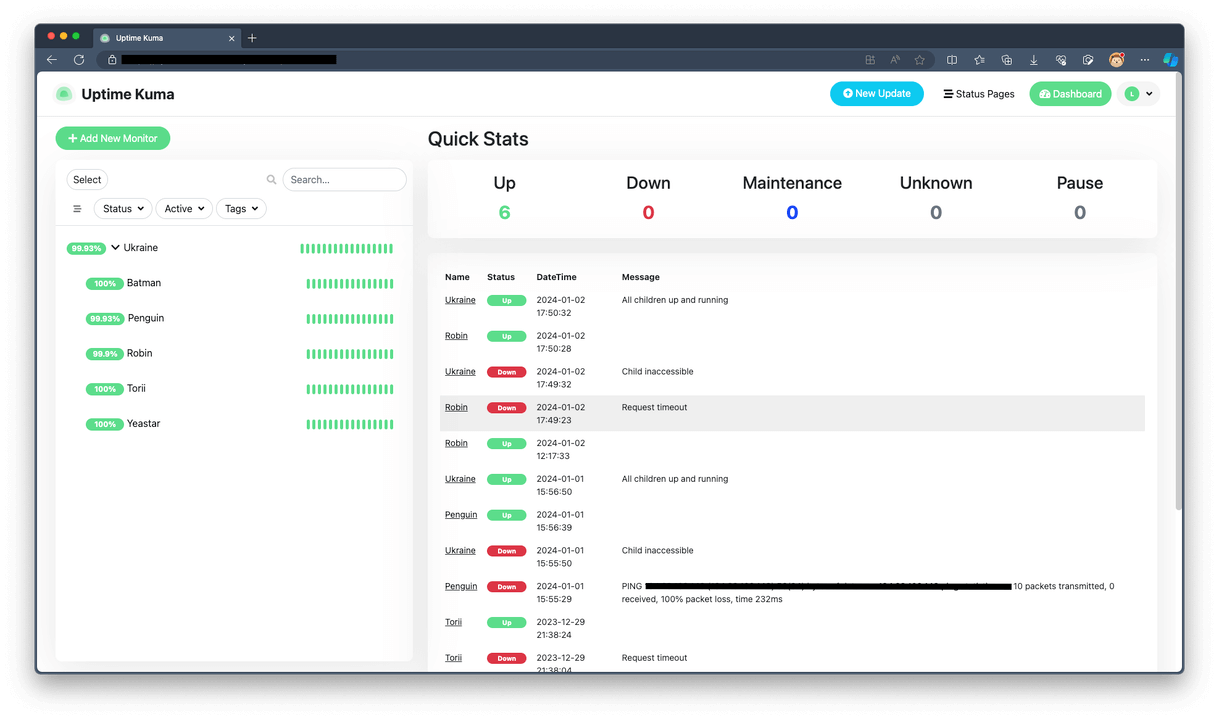Switch to the Uptime Kuma tab
The width and height of the screenshot is (1219, 720).
pos(166,38)
